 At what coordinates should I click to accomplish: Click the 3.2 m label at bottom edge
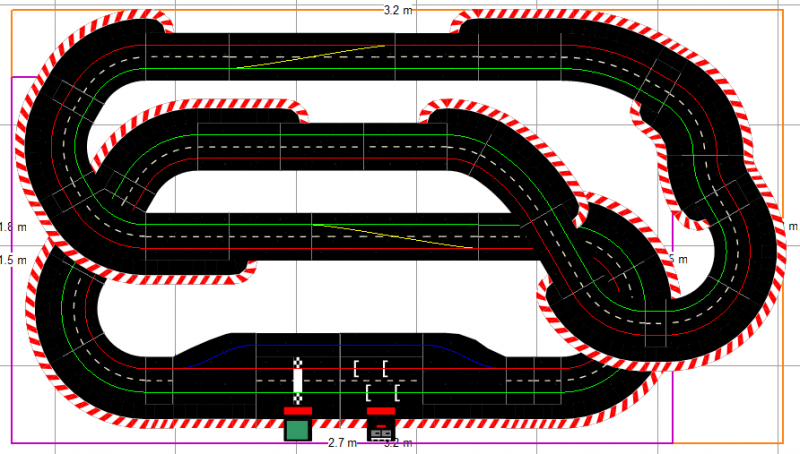coord(398,443)
